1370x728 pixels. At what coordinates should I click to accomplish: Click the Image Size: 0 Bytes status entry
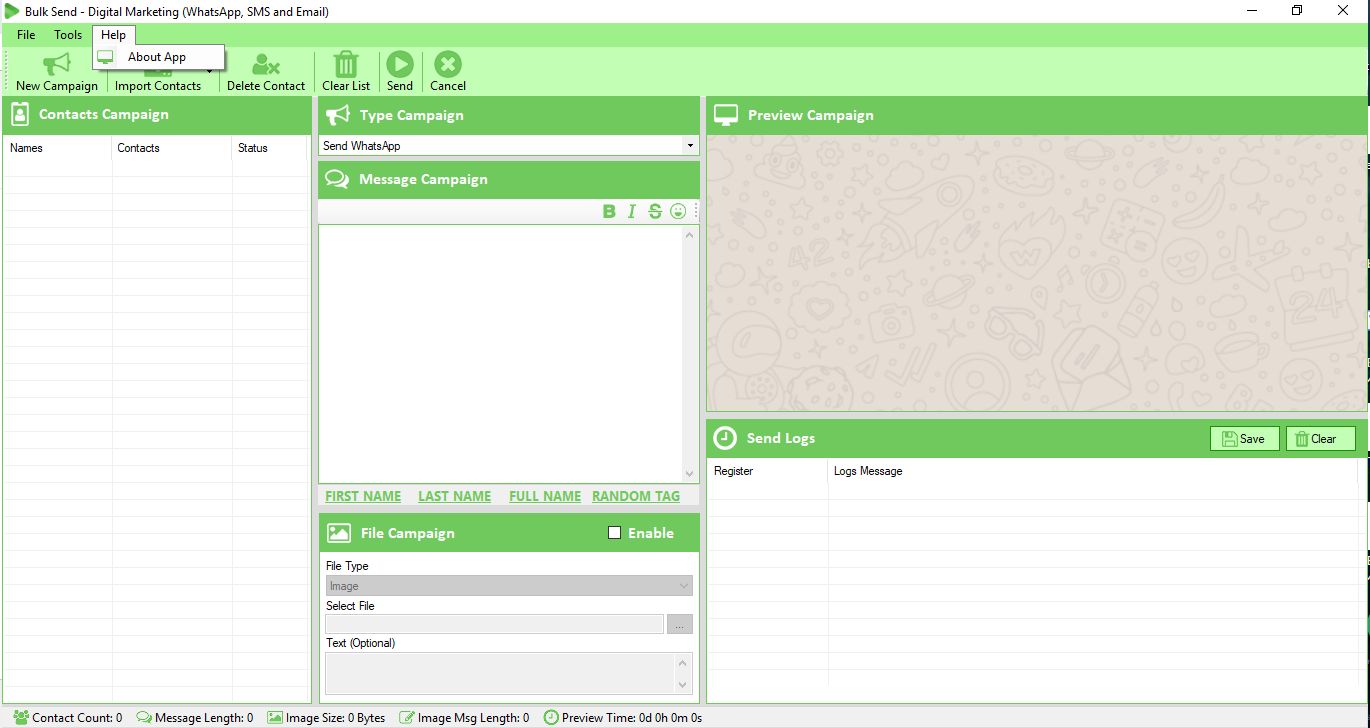(326, 718)
